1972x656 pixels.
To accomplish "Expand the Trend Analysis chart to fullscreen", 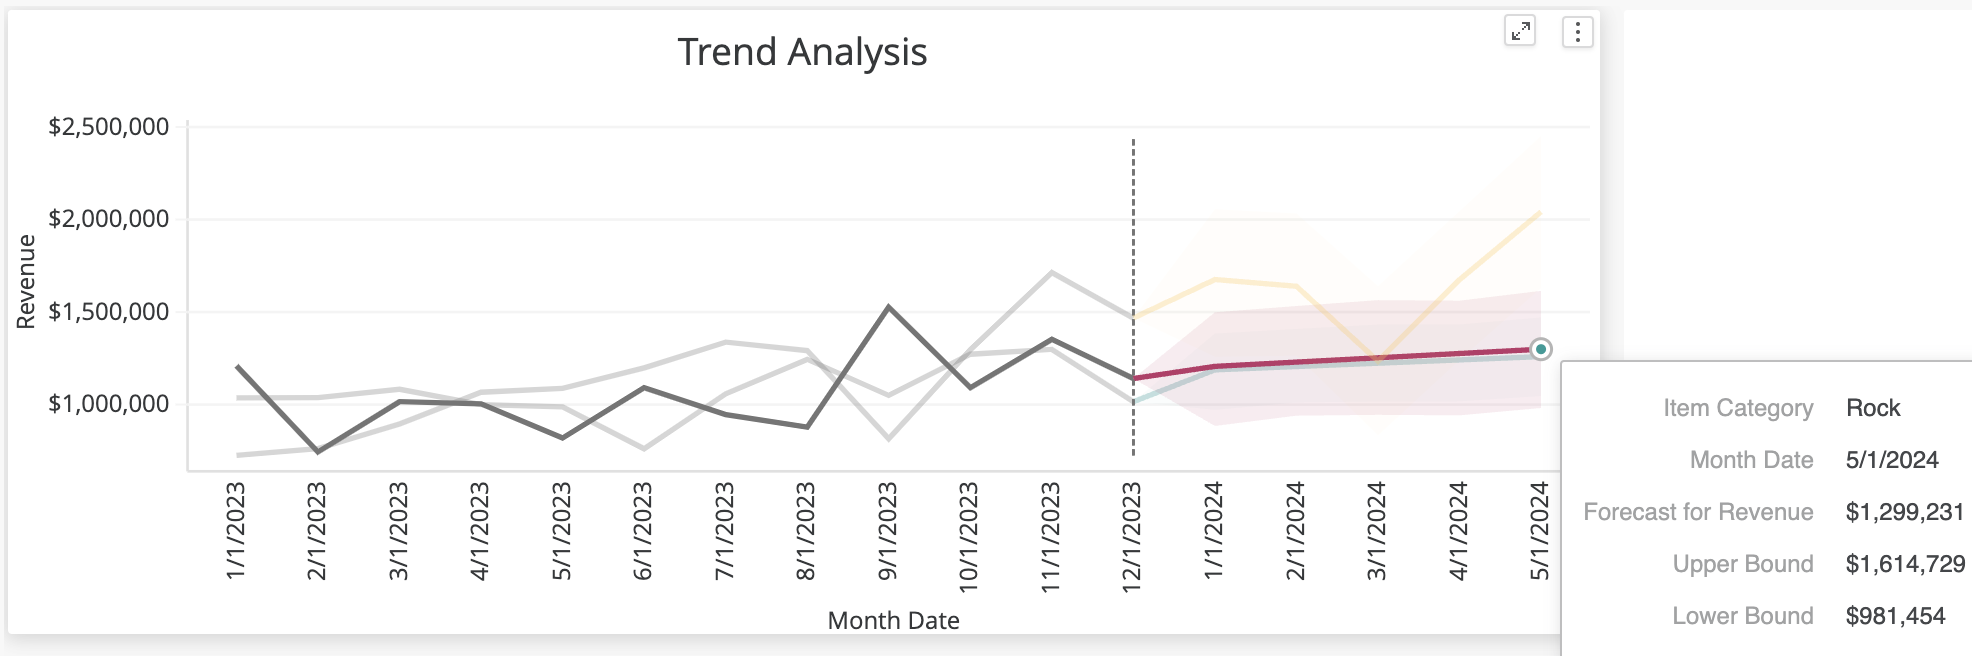I will (x=1520, y=32).
